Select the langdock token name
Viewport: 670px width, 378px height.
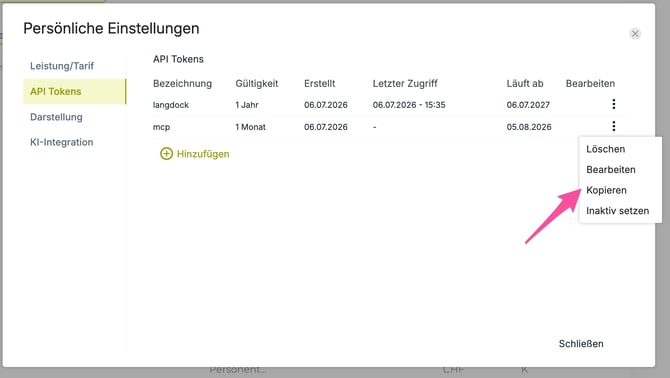[x=171, y=105]
